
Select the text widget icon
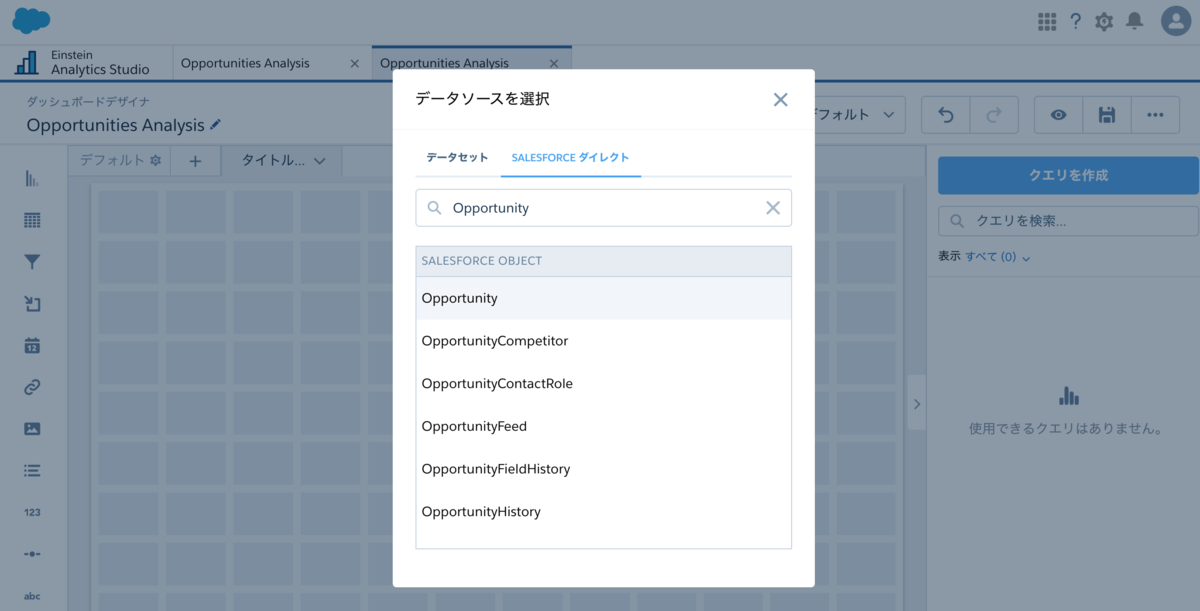(x=31, y=595)
